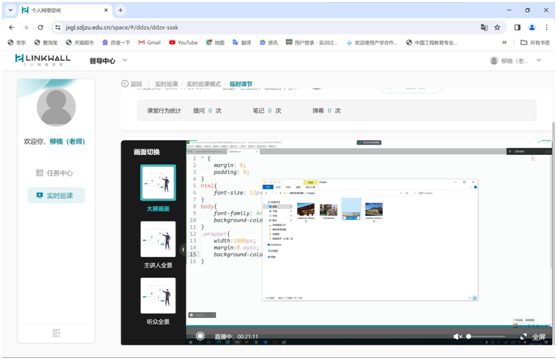Switch to the 主讲人全景 view thumbnail

click(x=158, y=239)
